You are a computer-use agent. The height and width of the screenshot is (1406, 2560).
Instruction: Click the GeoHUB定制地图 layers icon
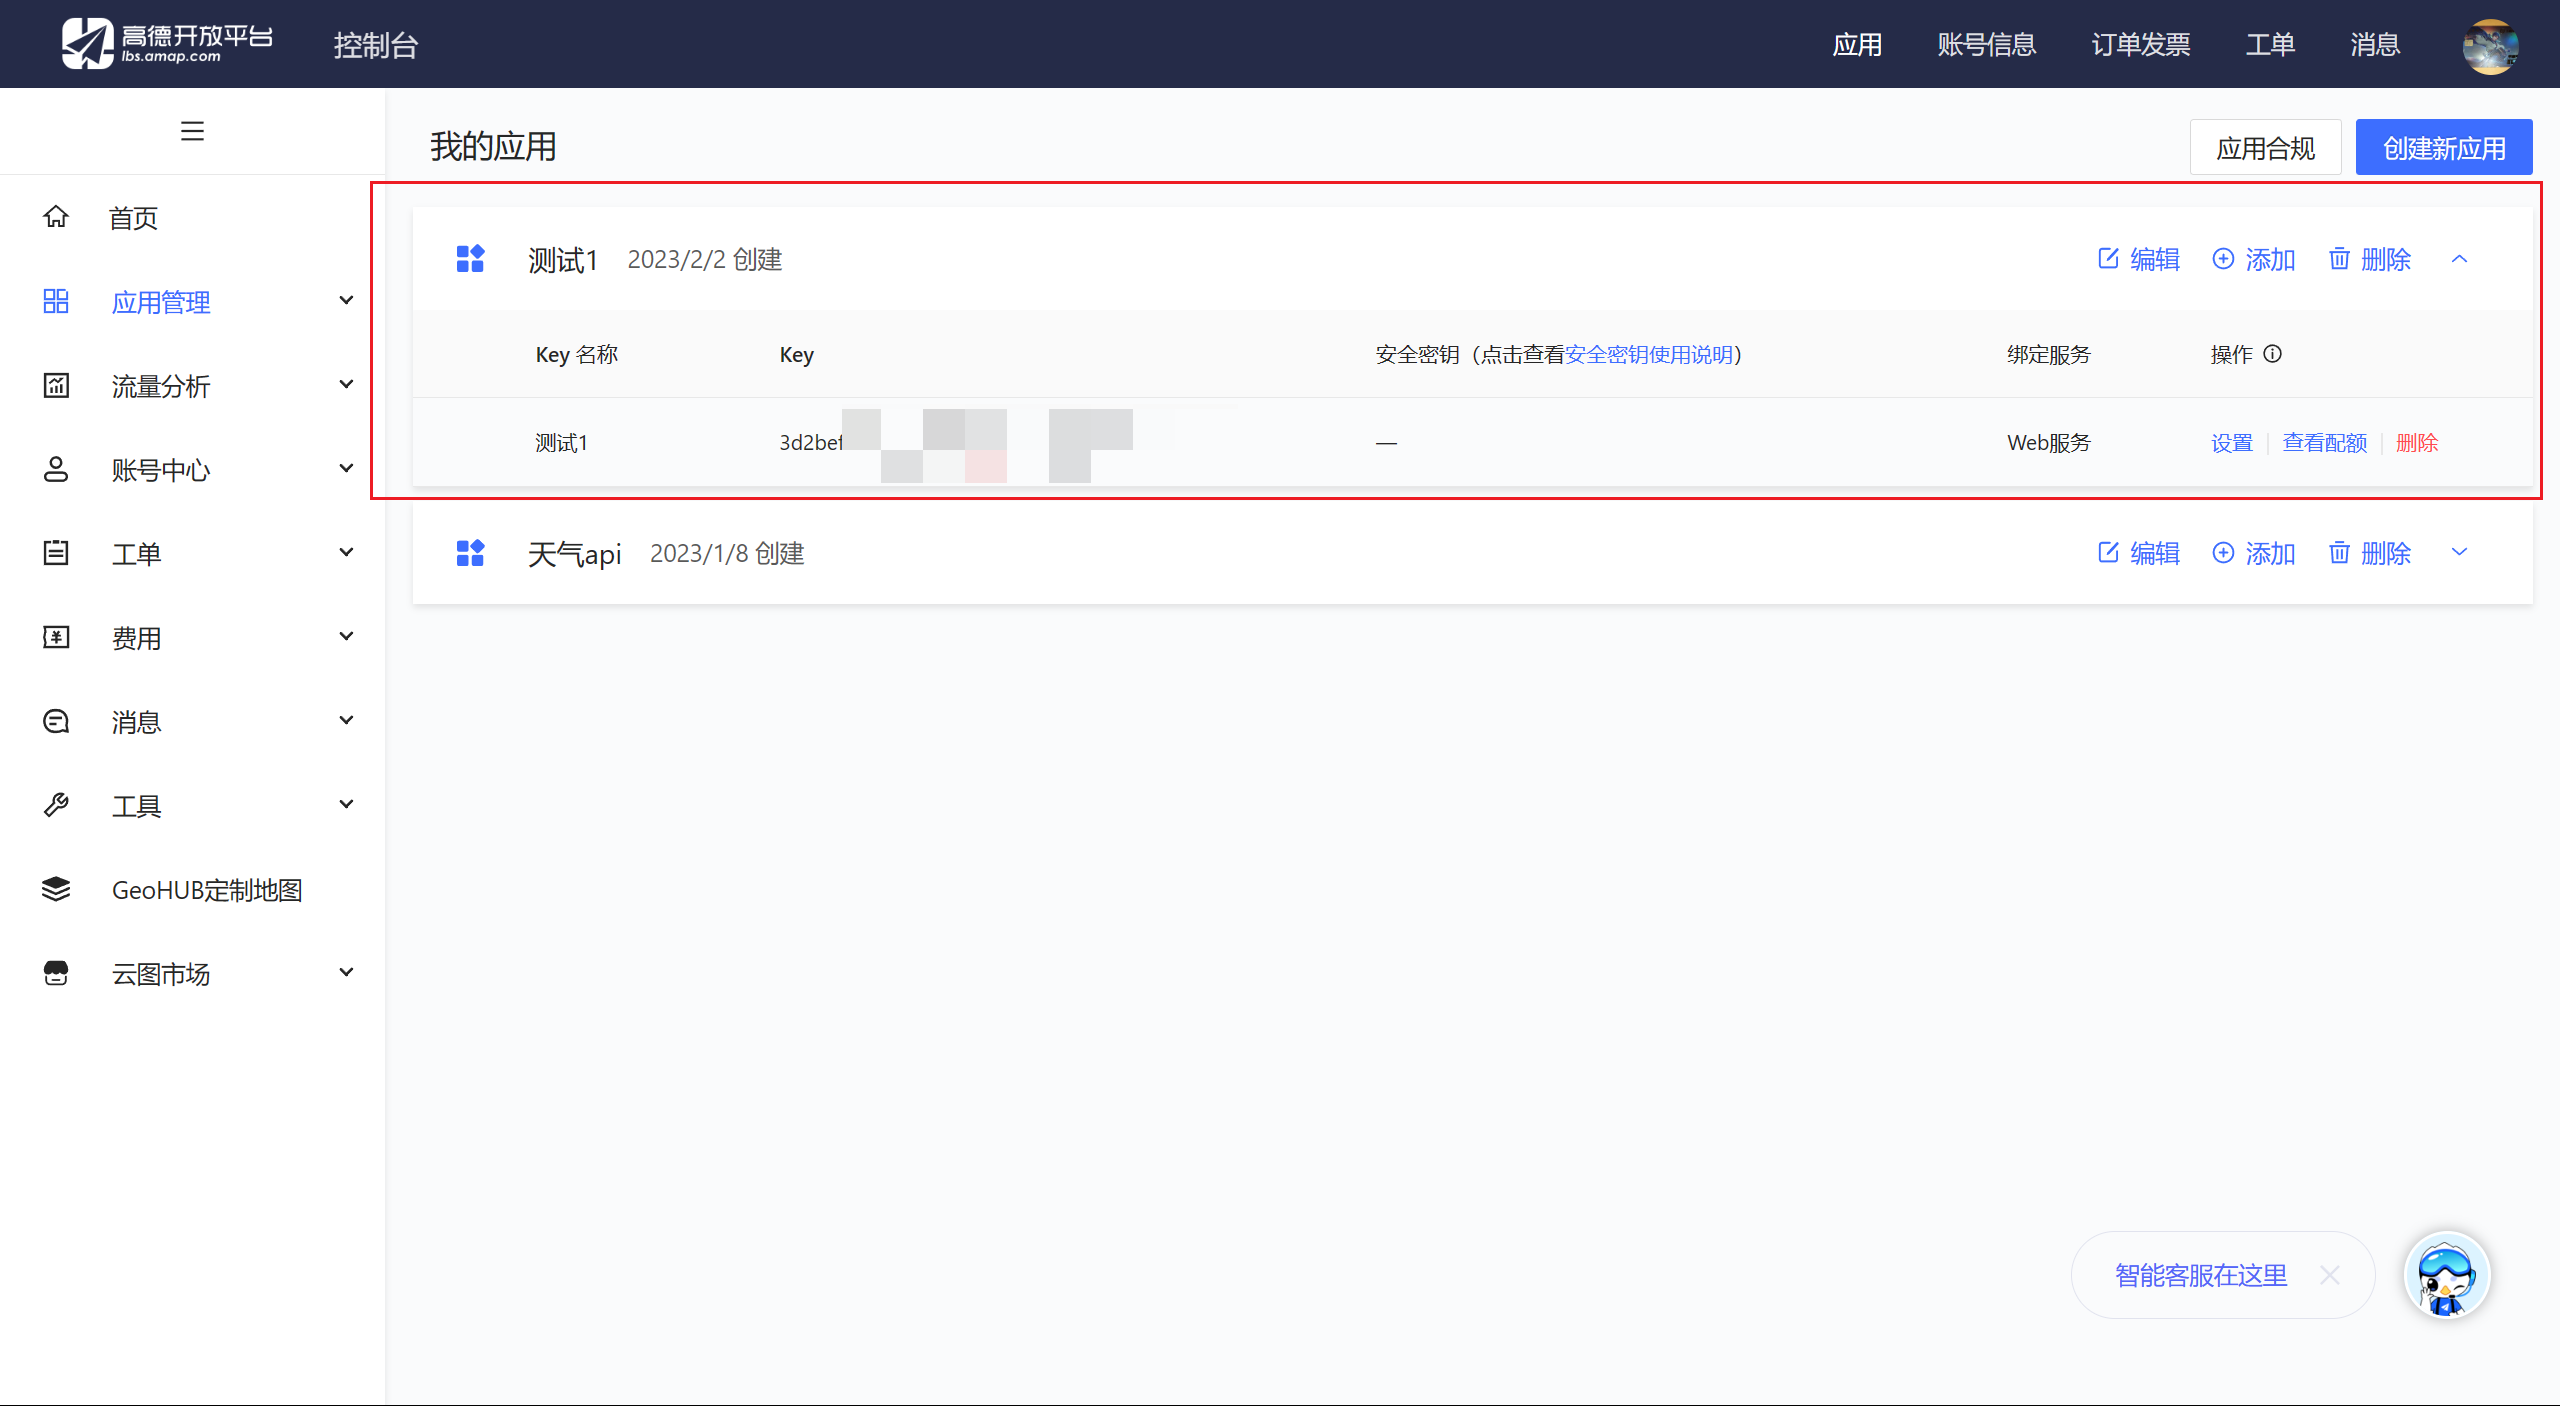[x=56, y=889]
